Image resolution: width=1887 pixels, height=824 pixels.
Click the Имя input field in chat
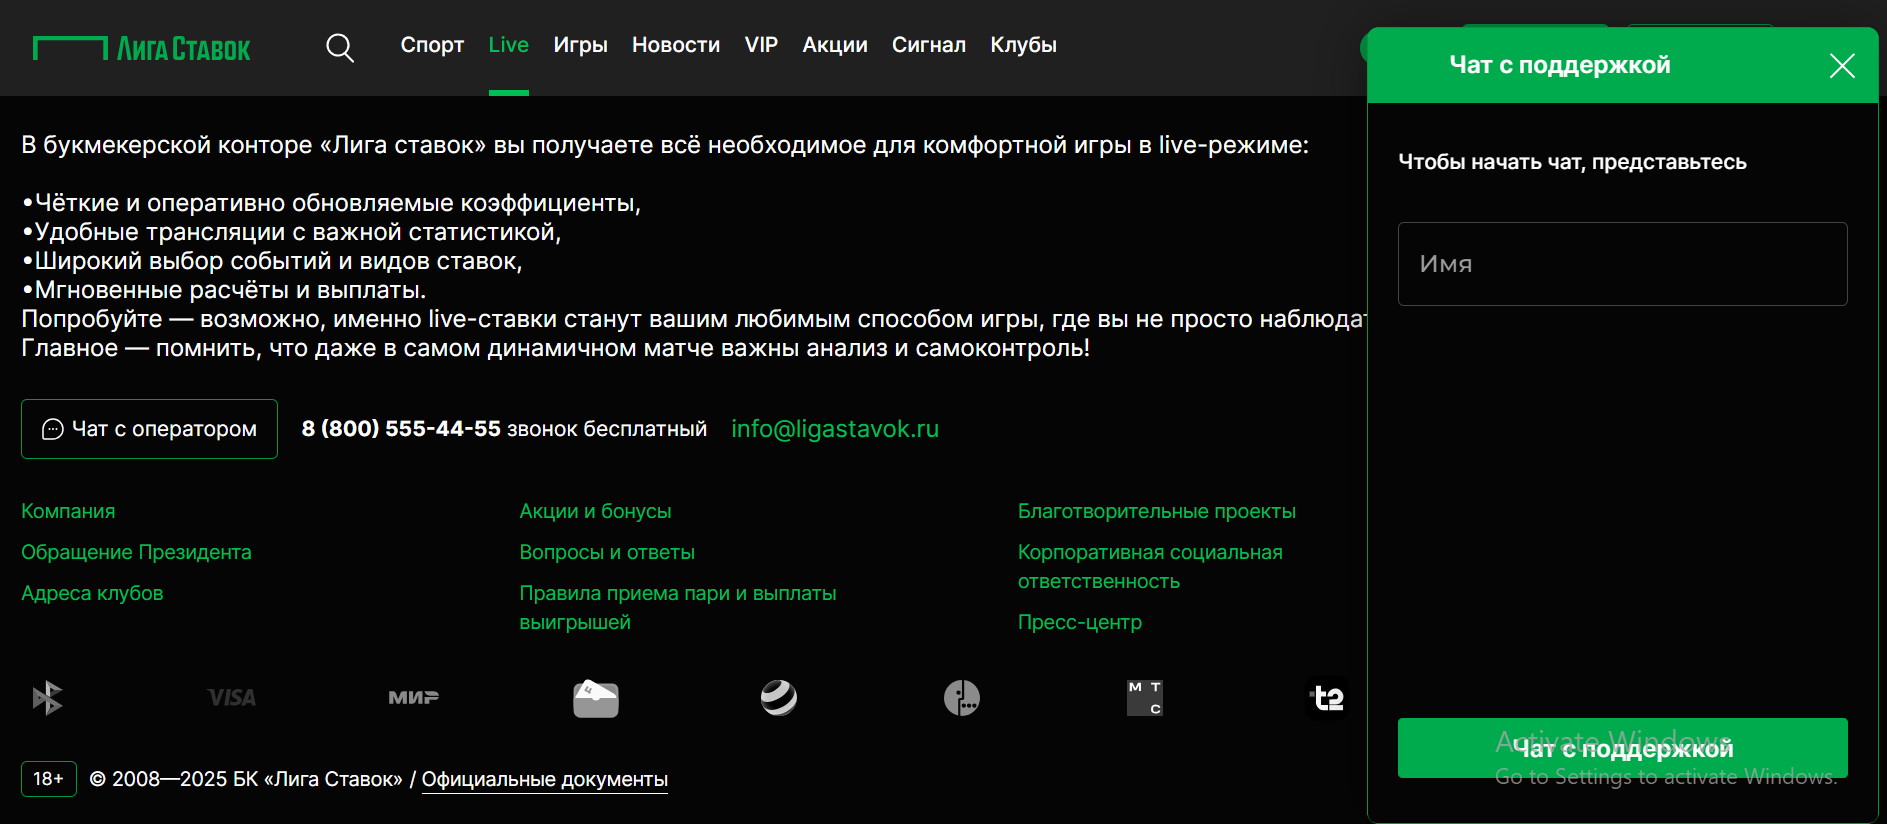click(1622, 264)
